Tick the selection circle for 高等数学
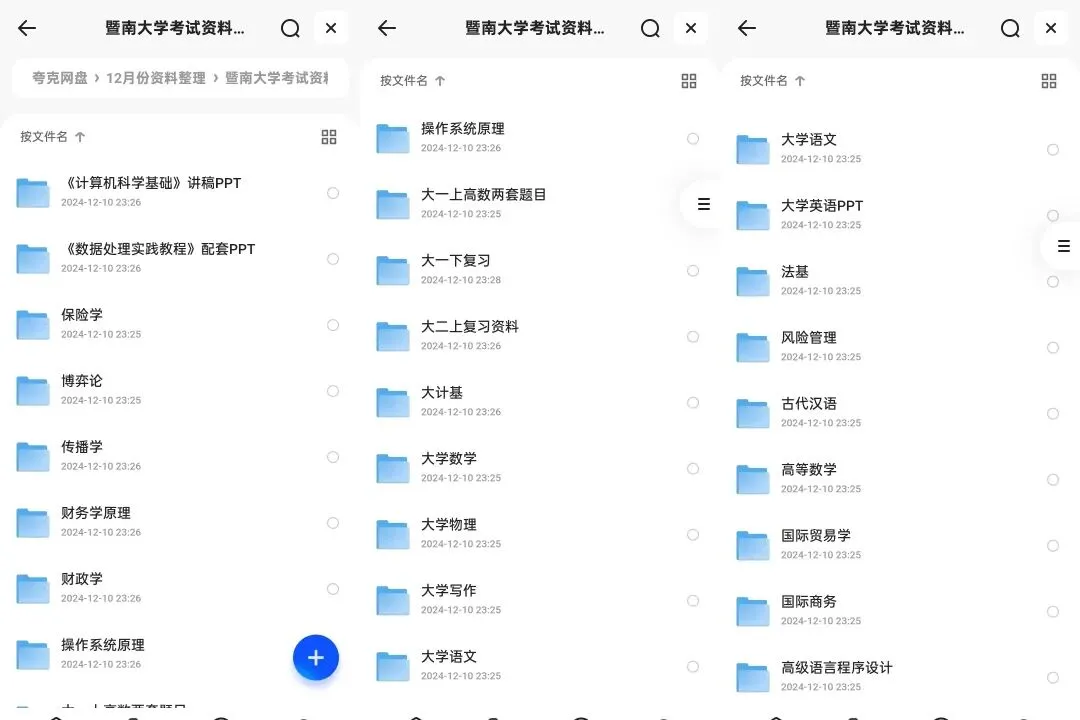 click(1052, 480)
